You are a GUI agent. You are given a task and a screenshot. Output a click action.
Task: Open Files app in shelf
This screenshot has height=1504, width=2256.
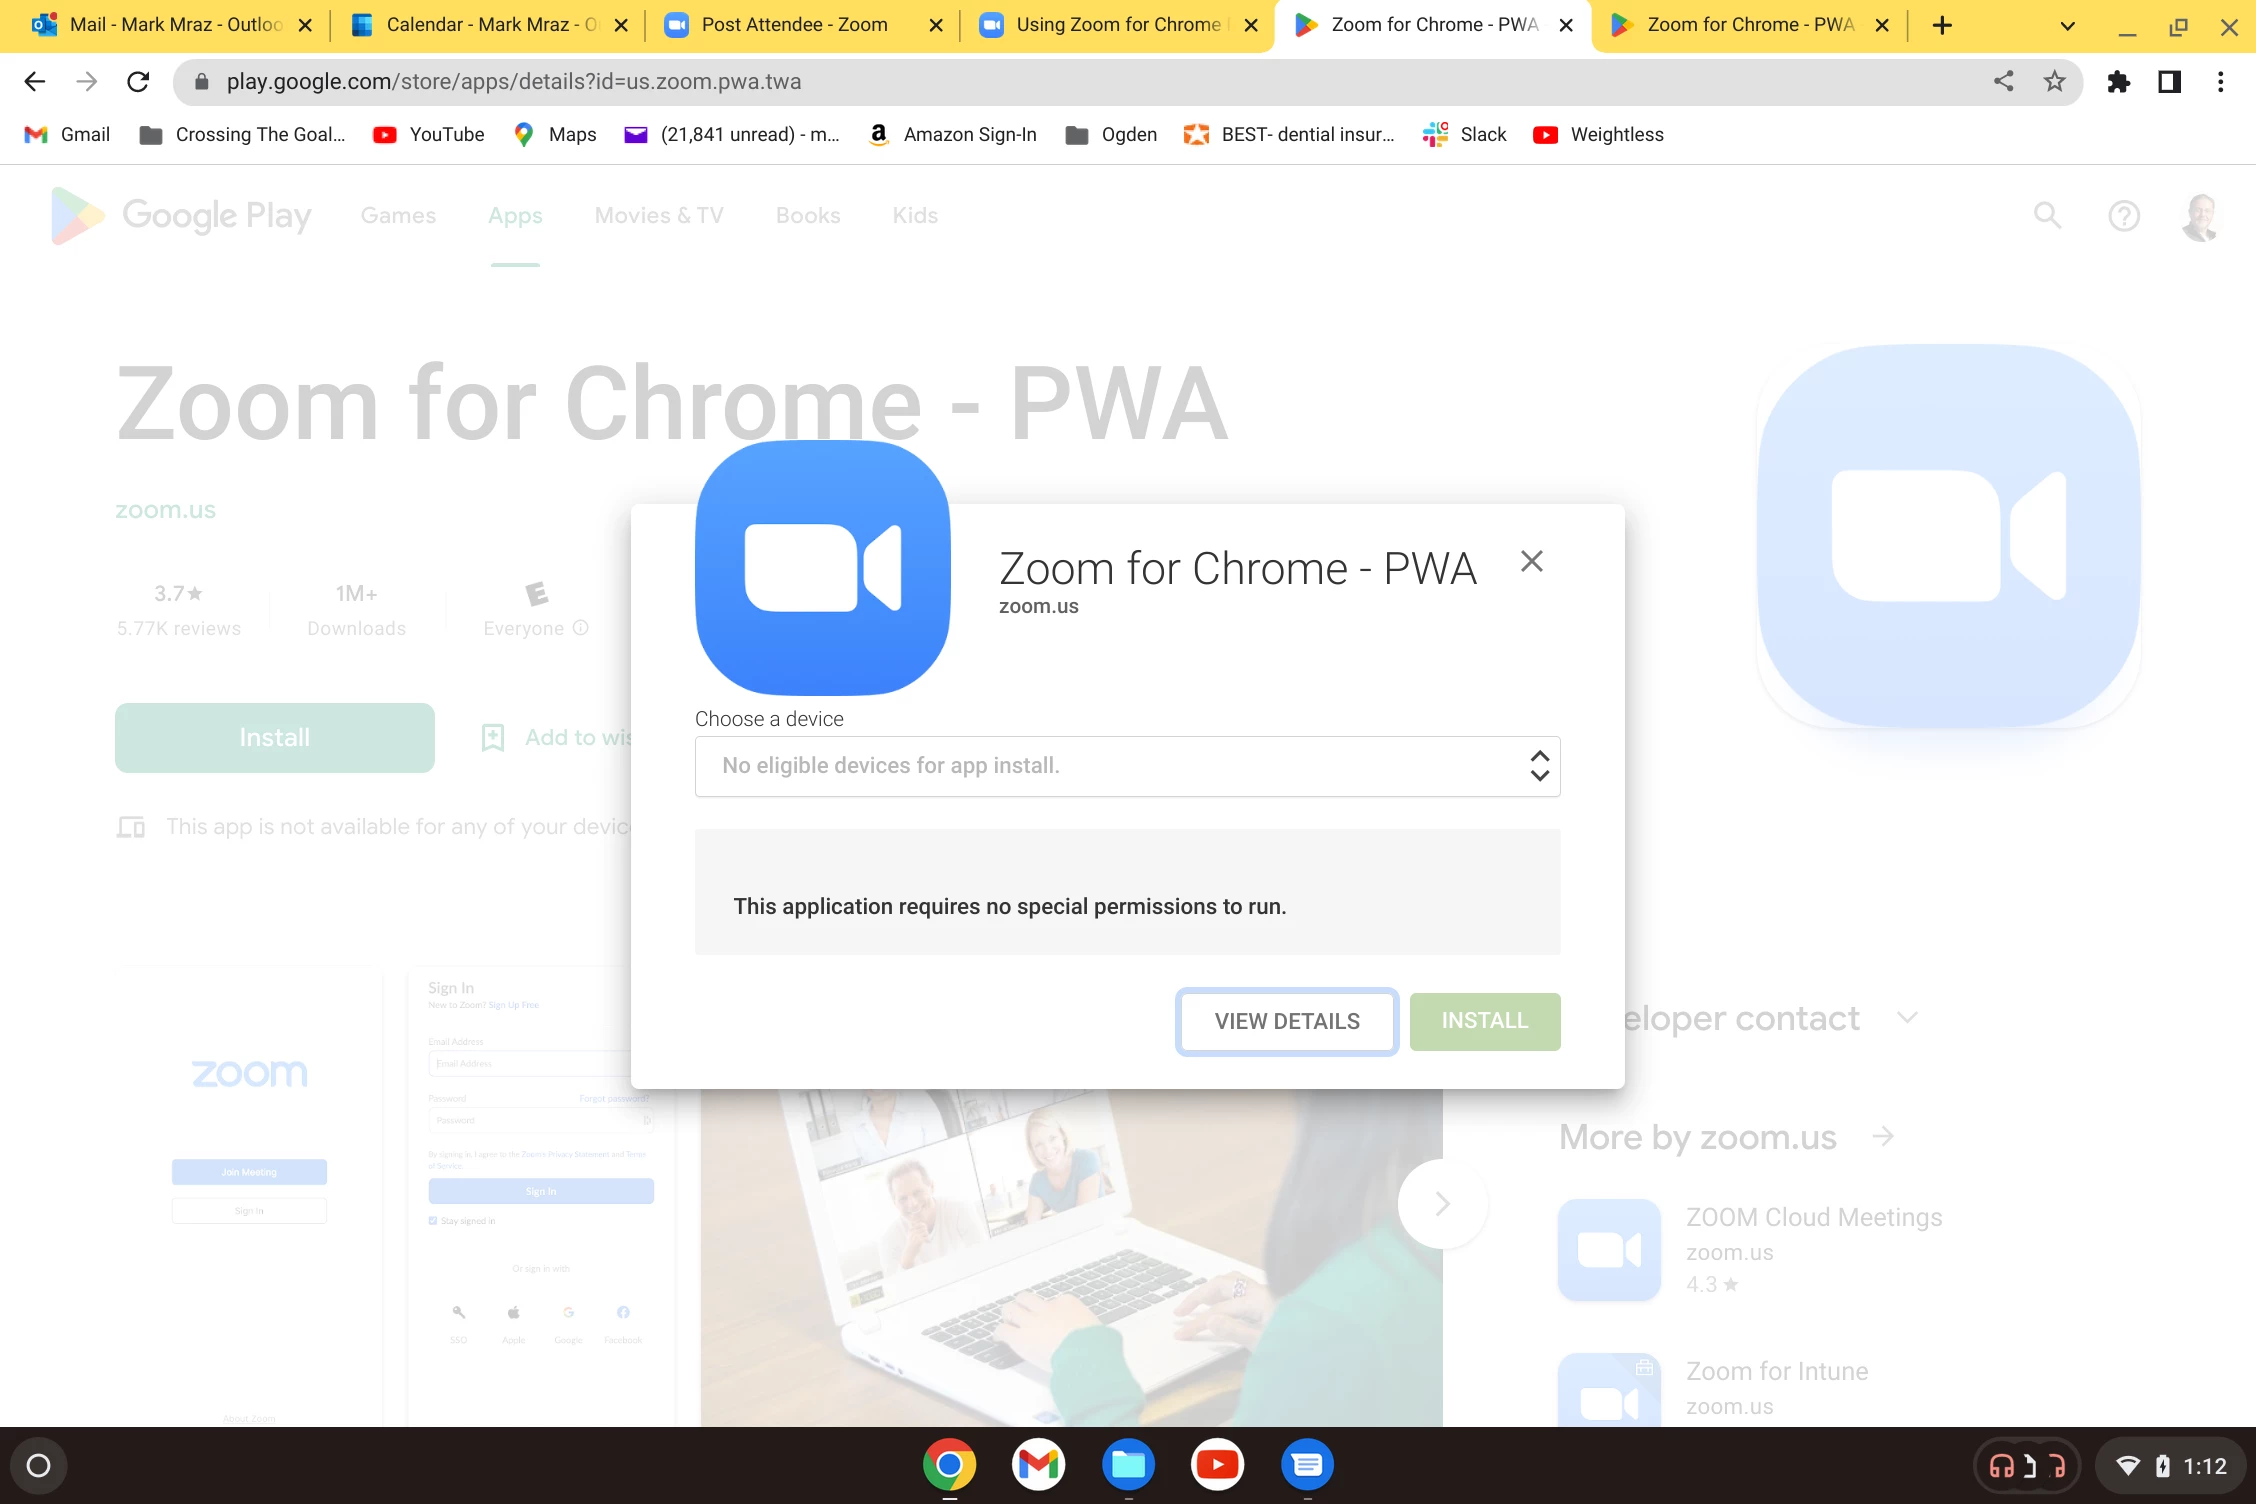(x=1128, y=1465)
